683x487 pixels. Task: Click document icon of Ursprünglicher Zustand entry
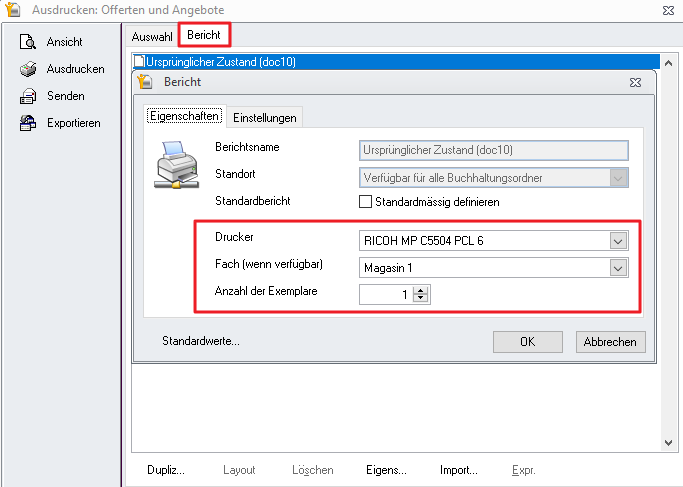click(140, 61)
